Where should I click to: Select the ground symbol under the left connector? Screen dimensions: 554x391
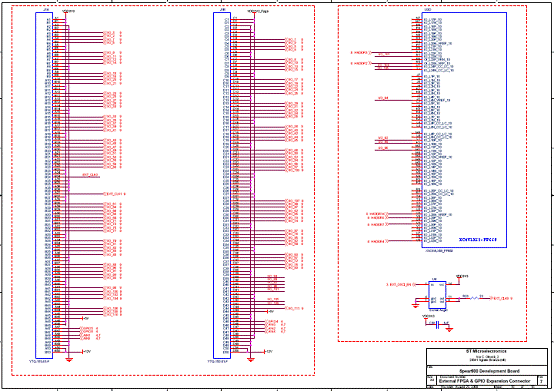tap(69, 360)
